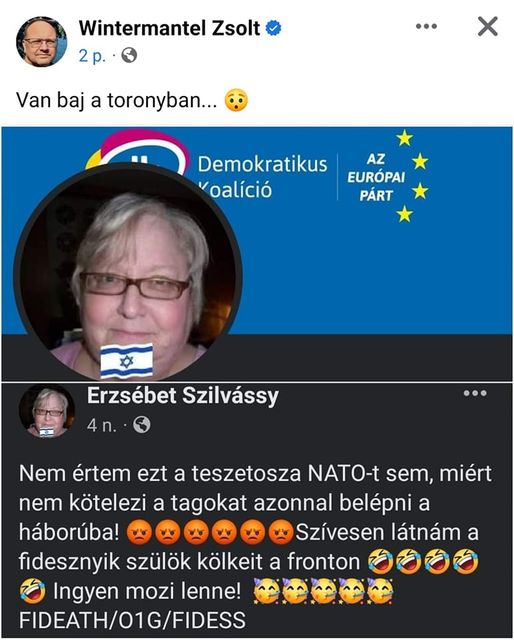Click the blue verified badge icon

tap(274, 28)
